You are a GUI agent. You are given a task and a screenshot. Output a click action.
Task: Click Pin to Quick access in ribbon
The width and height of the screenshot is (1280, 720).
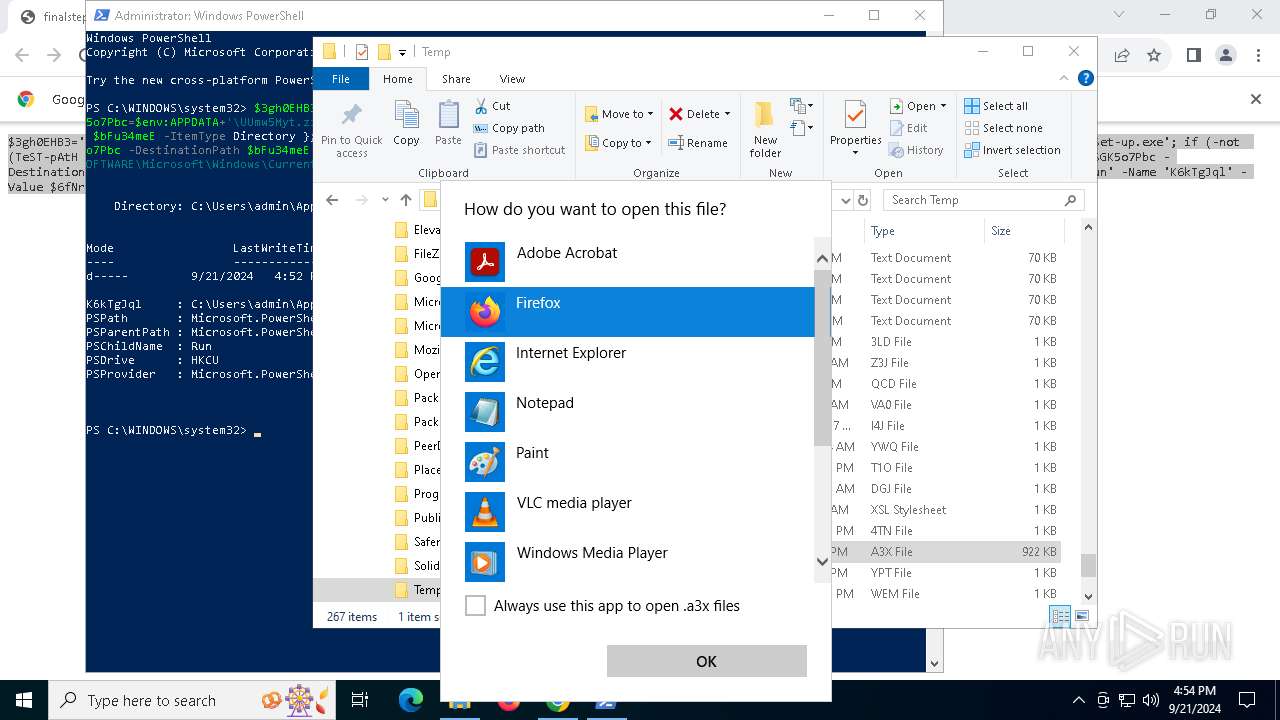(x=351, y=129)
